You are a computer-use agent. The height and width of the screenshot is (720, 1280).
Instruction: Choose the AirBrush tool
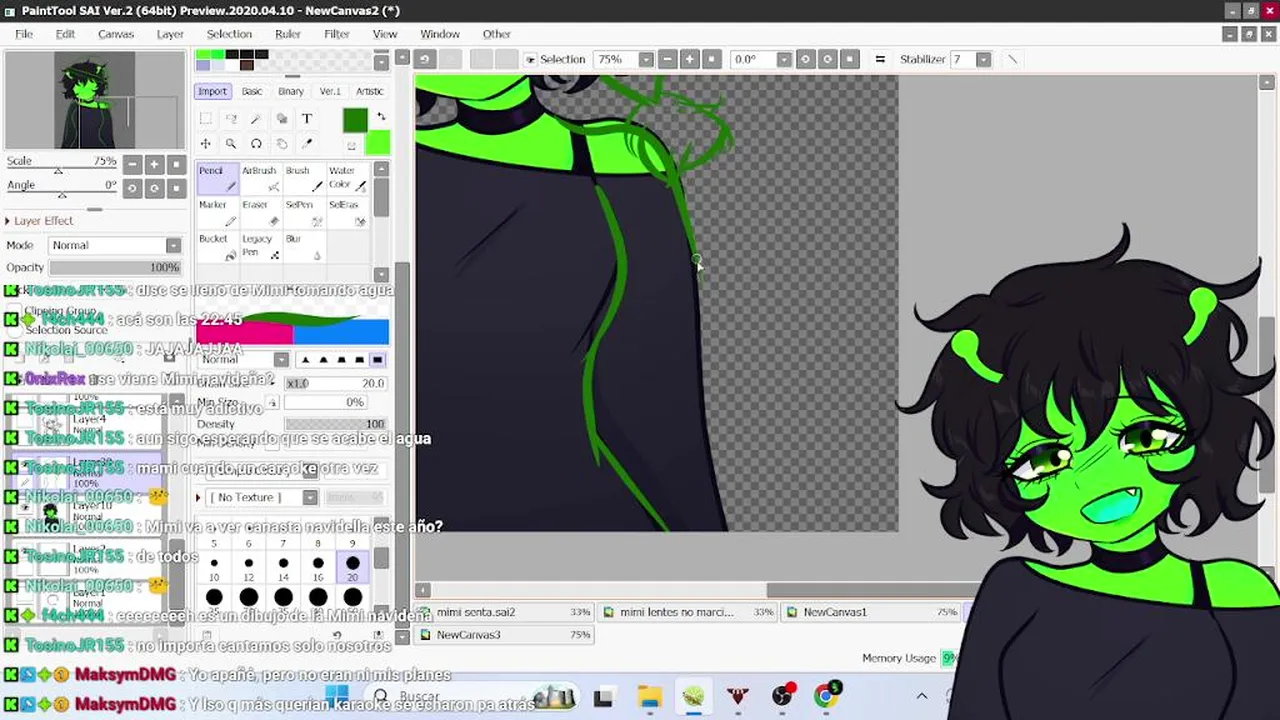tap(260, 178)
